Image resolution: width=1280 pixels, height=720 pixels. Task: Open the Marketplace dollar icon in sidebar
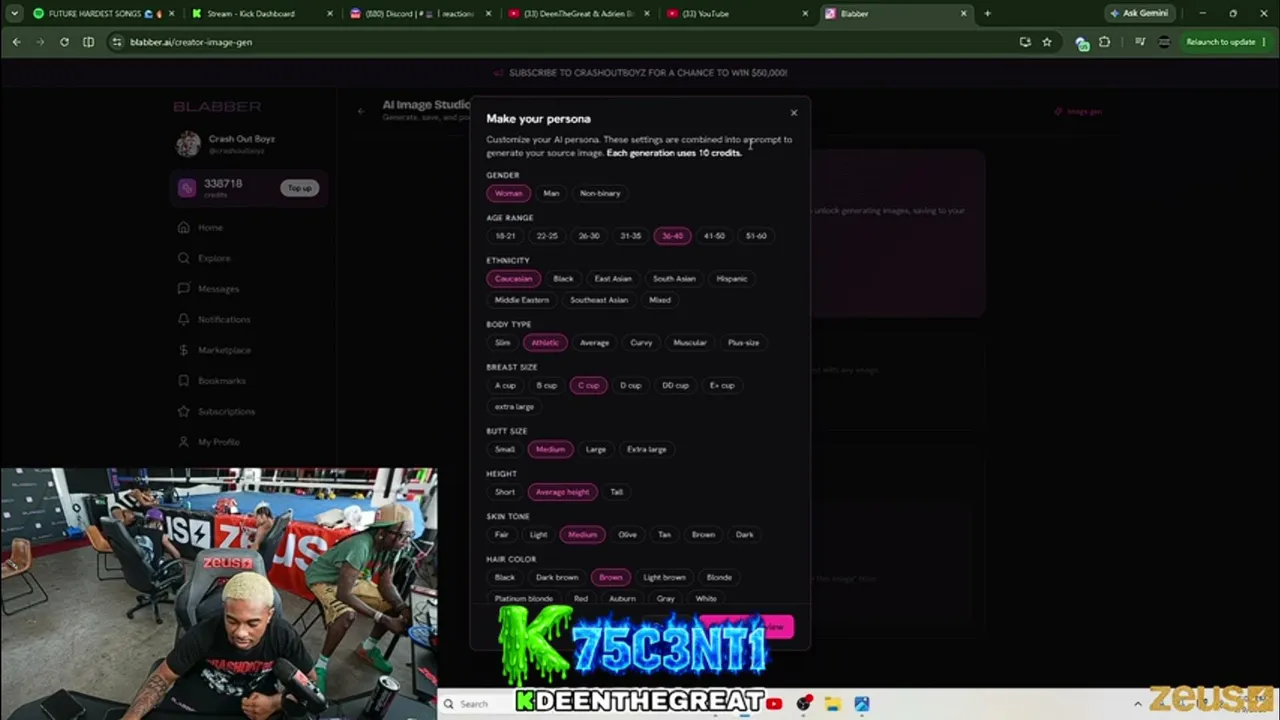184,350
